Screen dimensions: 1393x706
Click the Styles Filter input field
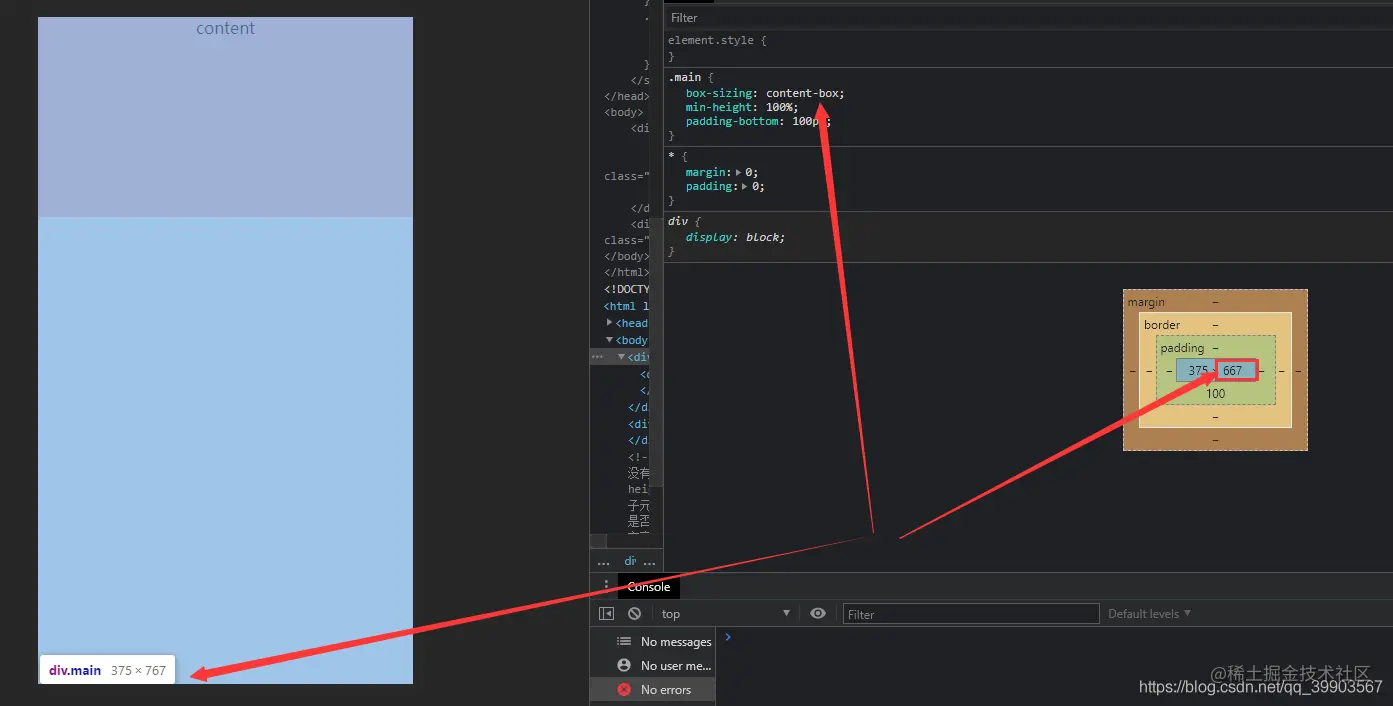[1028, 18]
